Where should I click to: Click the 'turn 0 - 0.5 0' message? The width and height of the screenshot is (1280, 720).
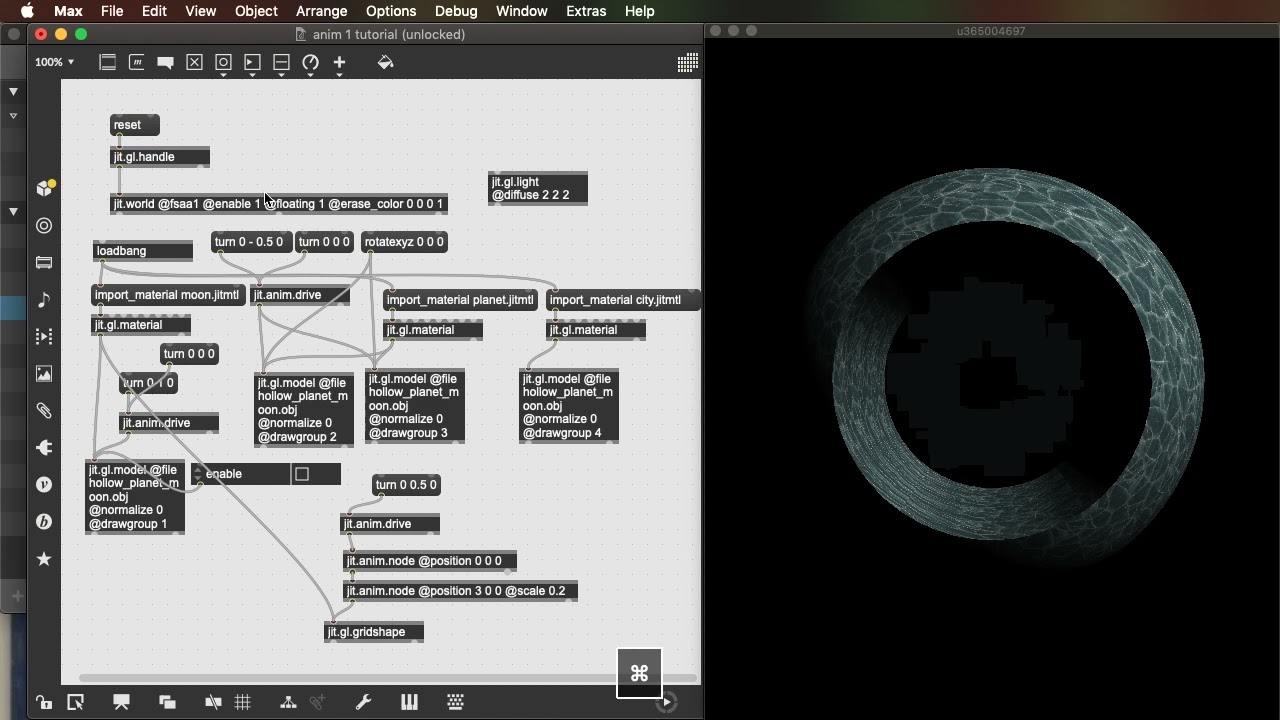point(251,242)
